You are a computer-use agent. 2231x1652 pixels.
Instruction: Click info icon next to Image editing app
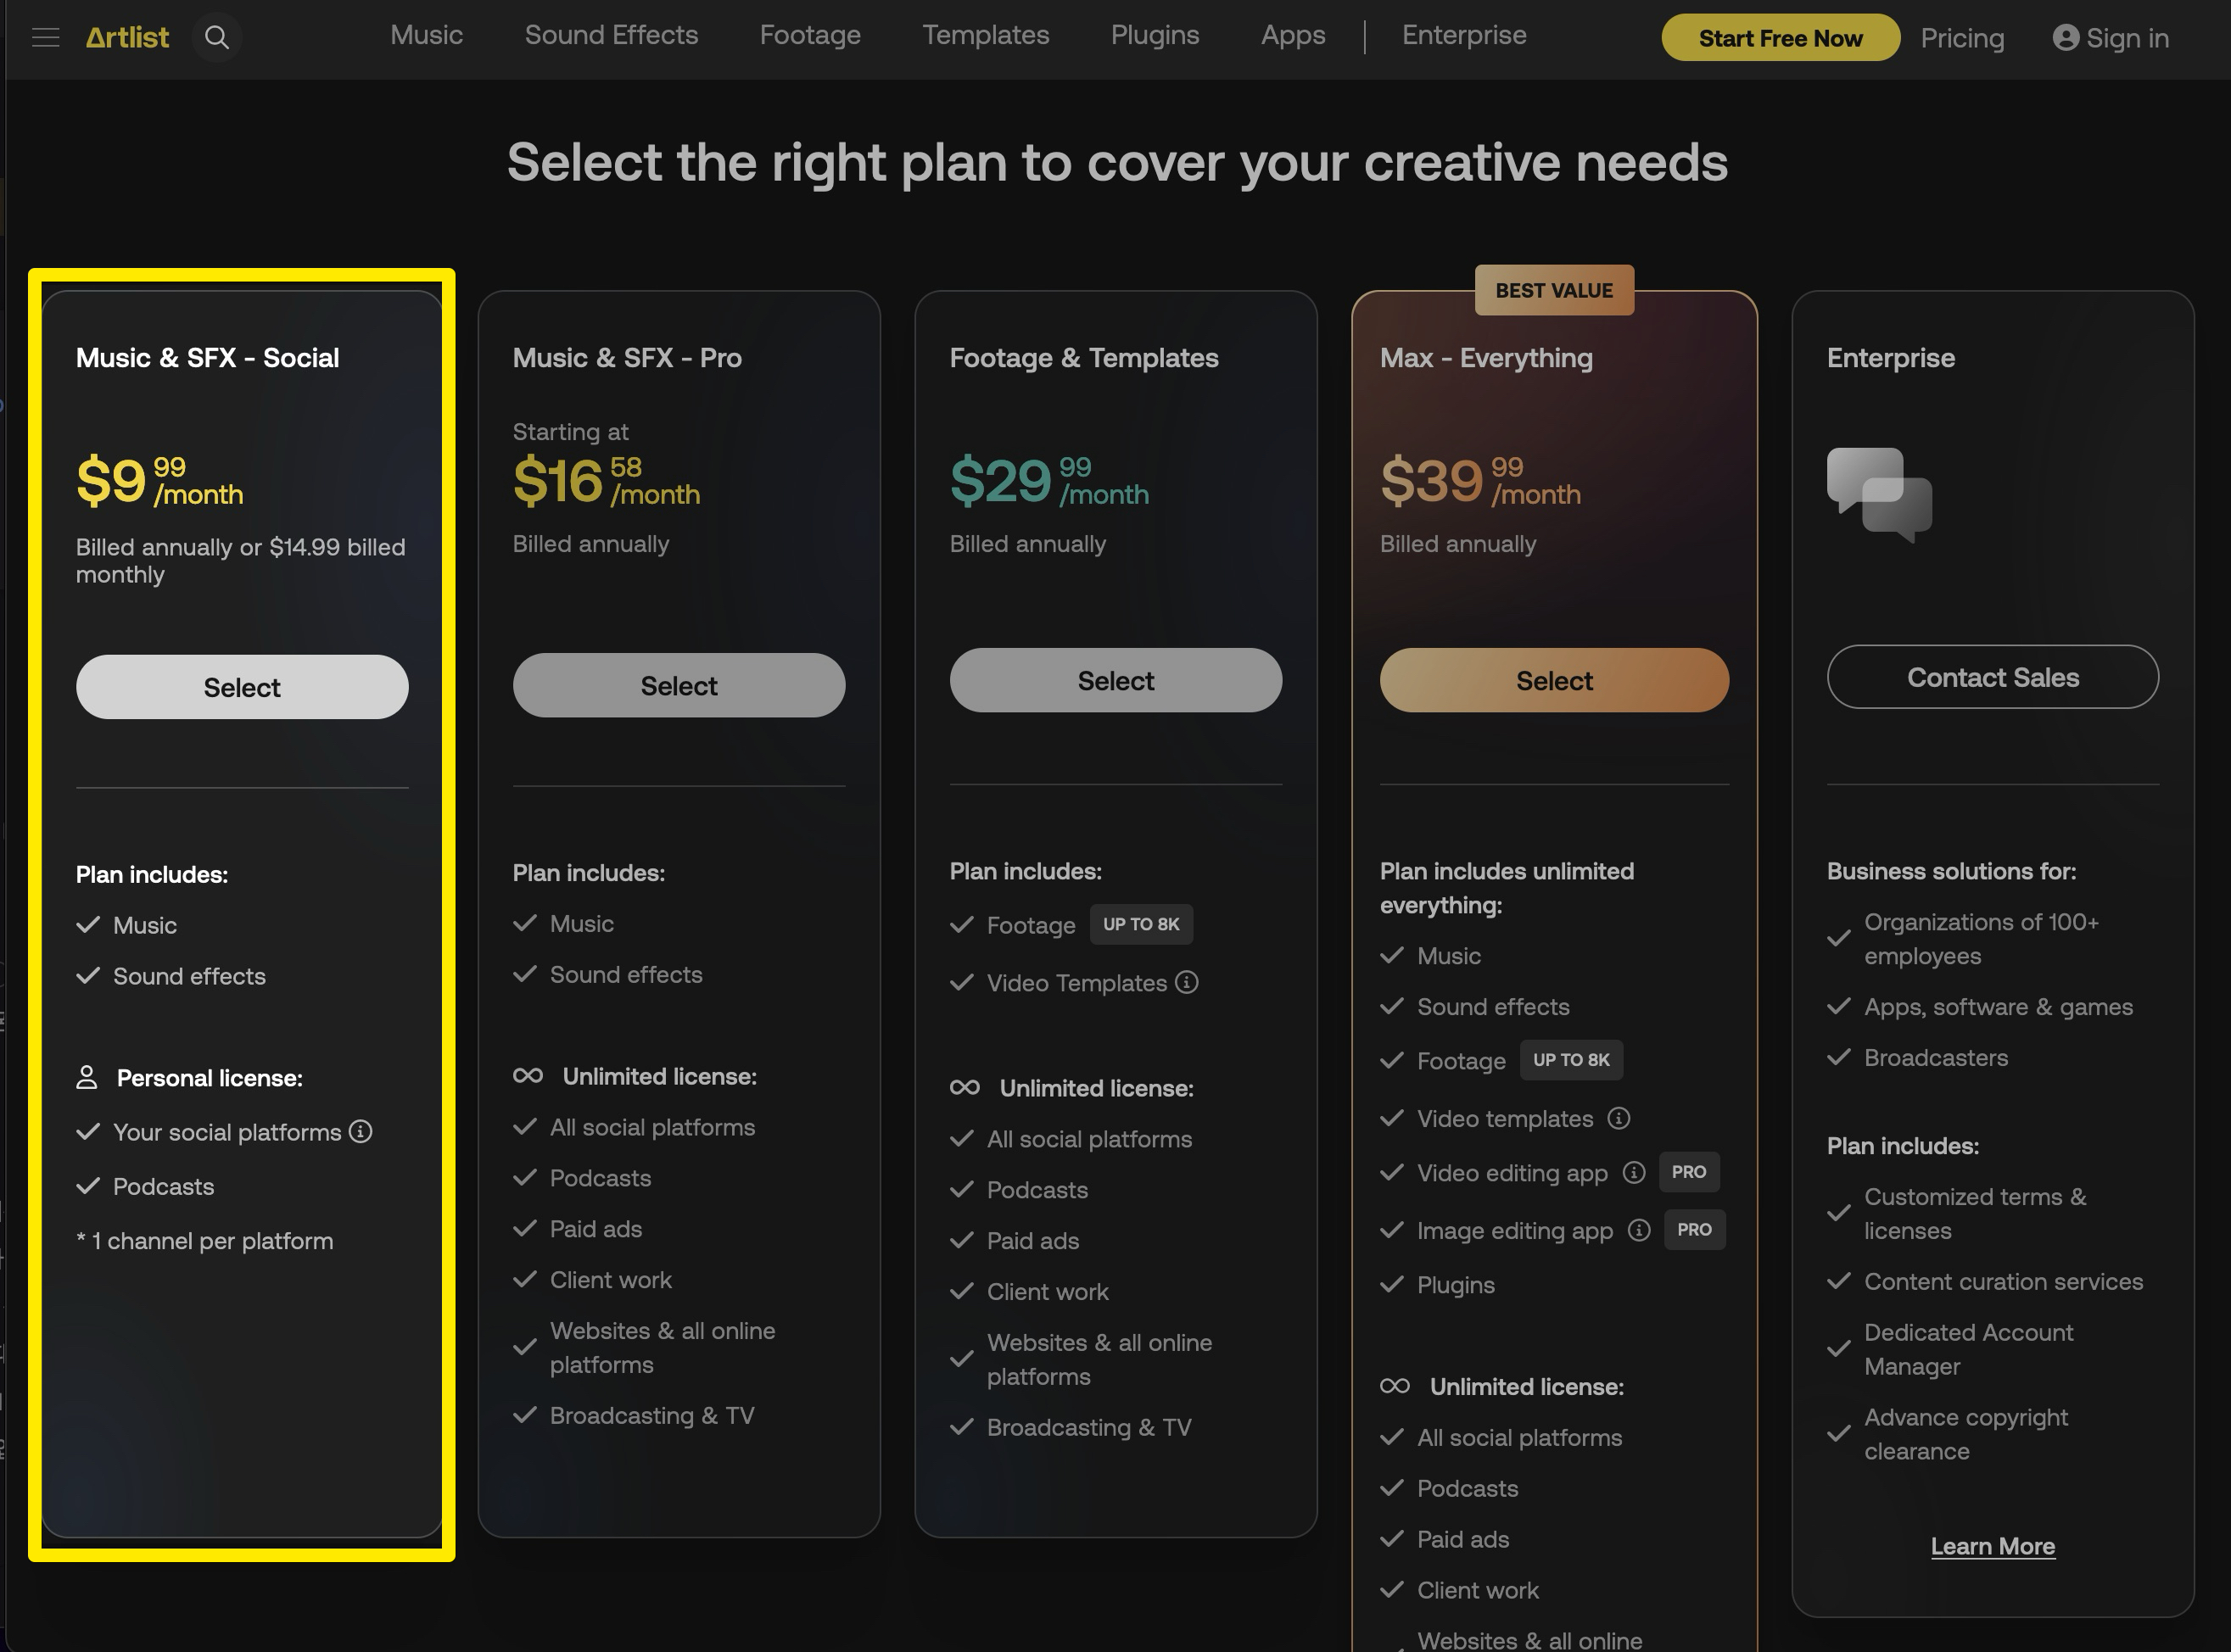coord(1639,1230)
